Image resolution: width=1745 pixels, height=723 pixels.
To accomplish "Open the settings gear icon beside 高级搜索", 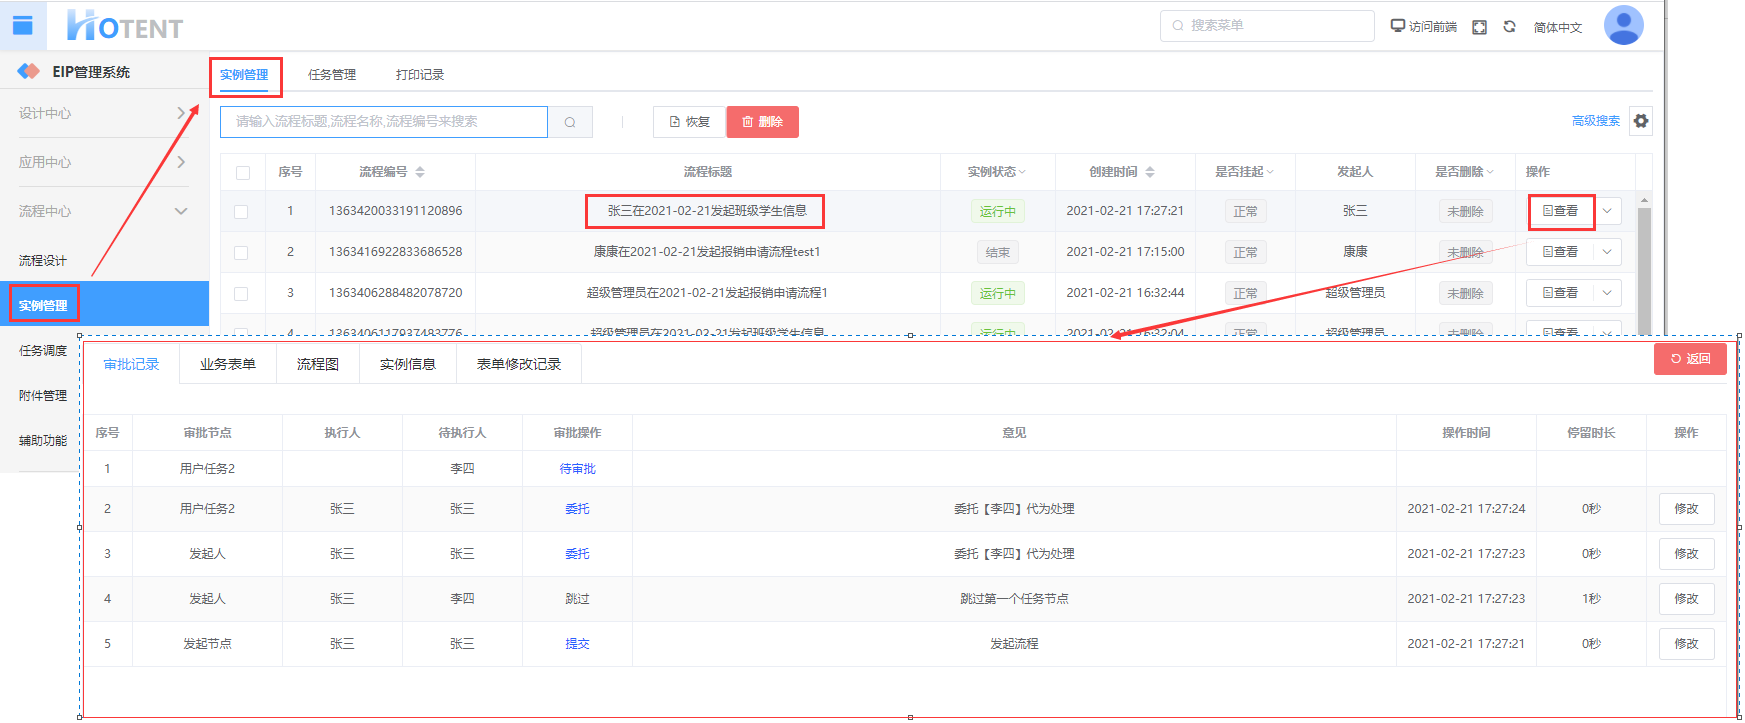I will click(1641, 121).
